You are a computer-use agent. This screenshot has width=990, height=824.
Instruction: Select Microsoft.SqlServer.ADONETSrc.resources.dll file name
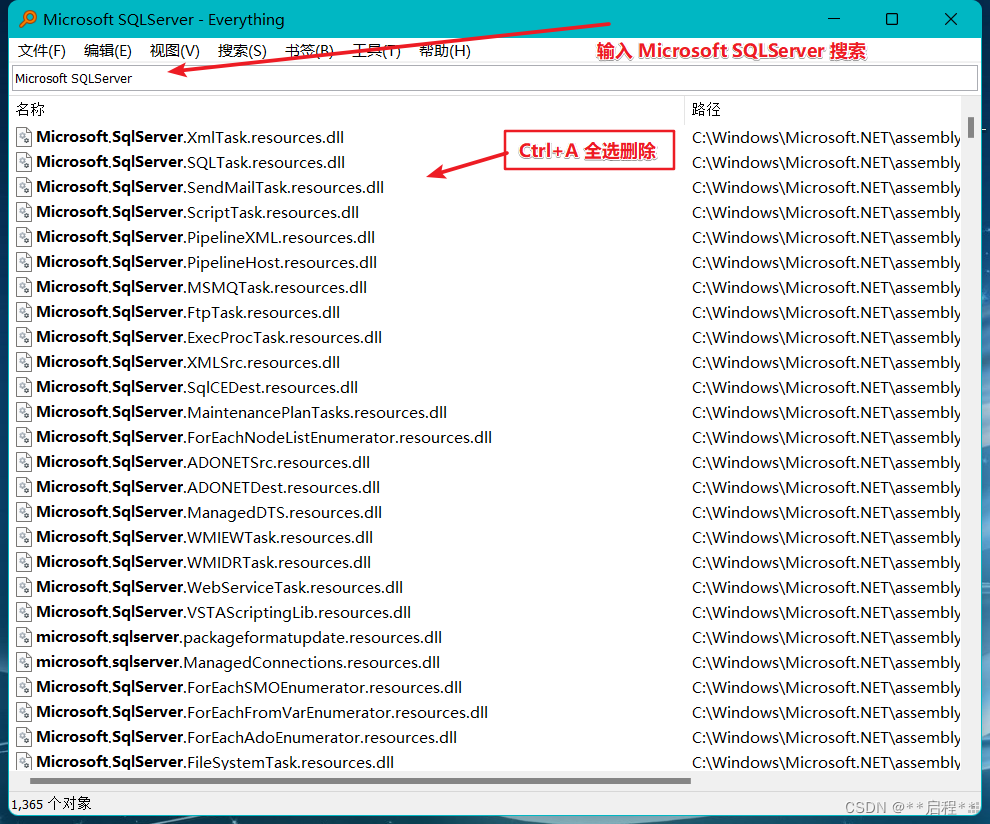tap(203, 462)
